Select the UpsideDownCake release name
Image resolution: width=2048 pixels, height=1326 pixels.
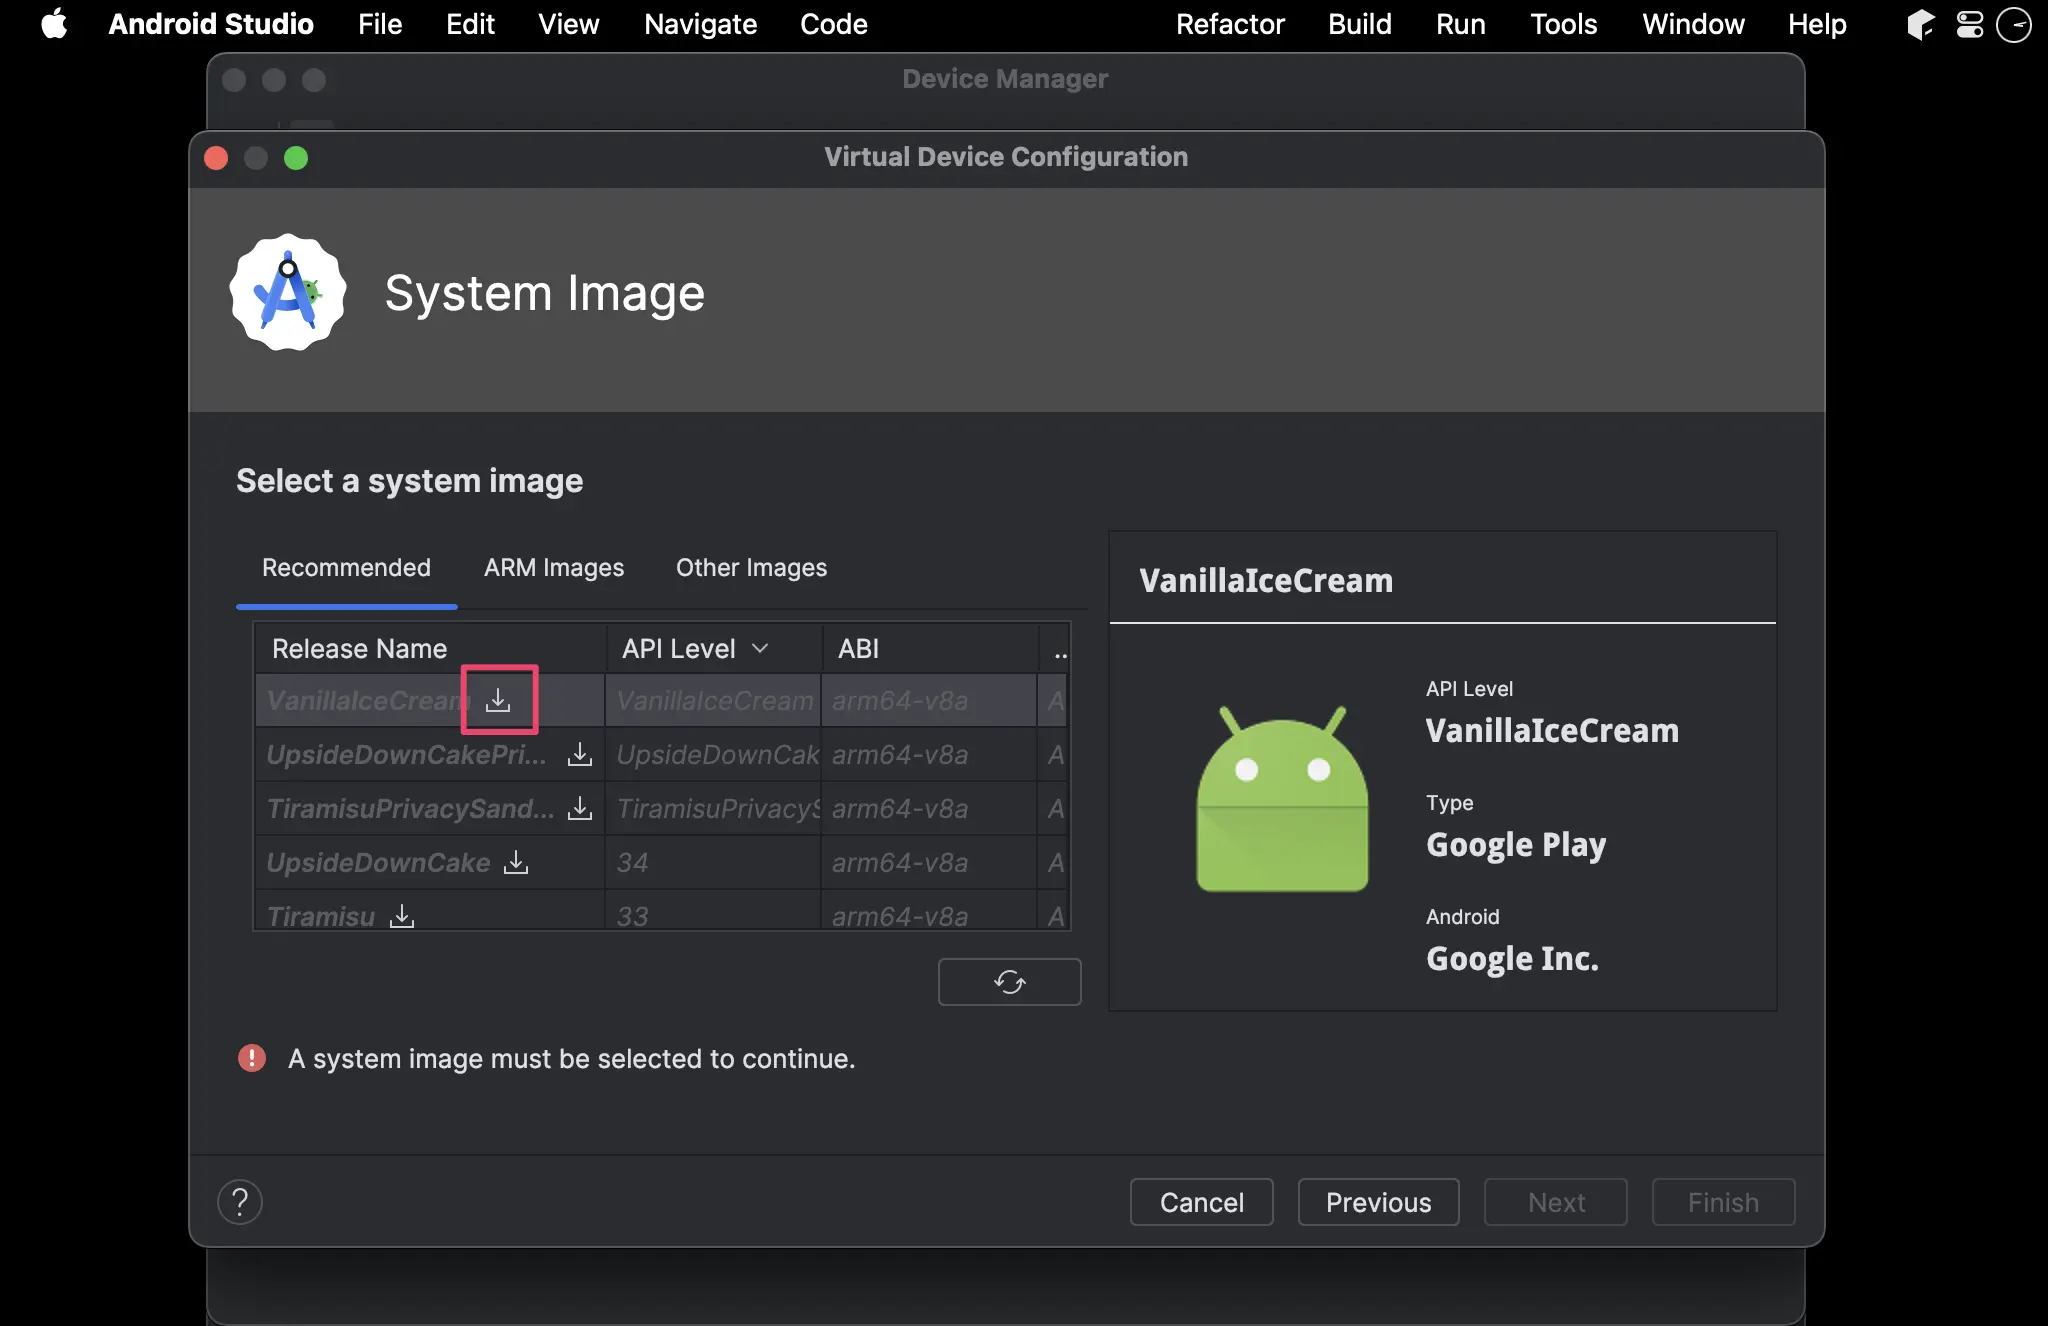378,862
